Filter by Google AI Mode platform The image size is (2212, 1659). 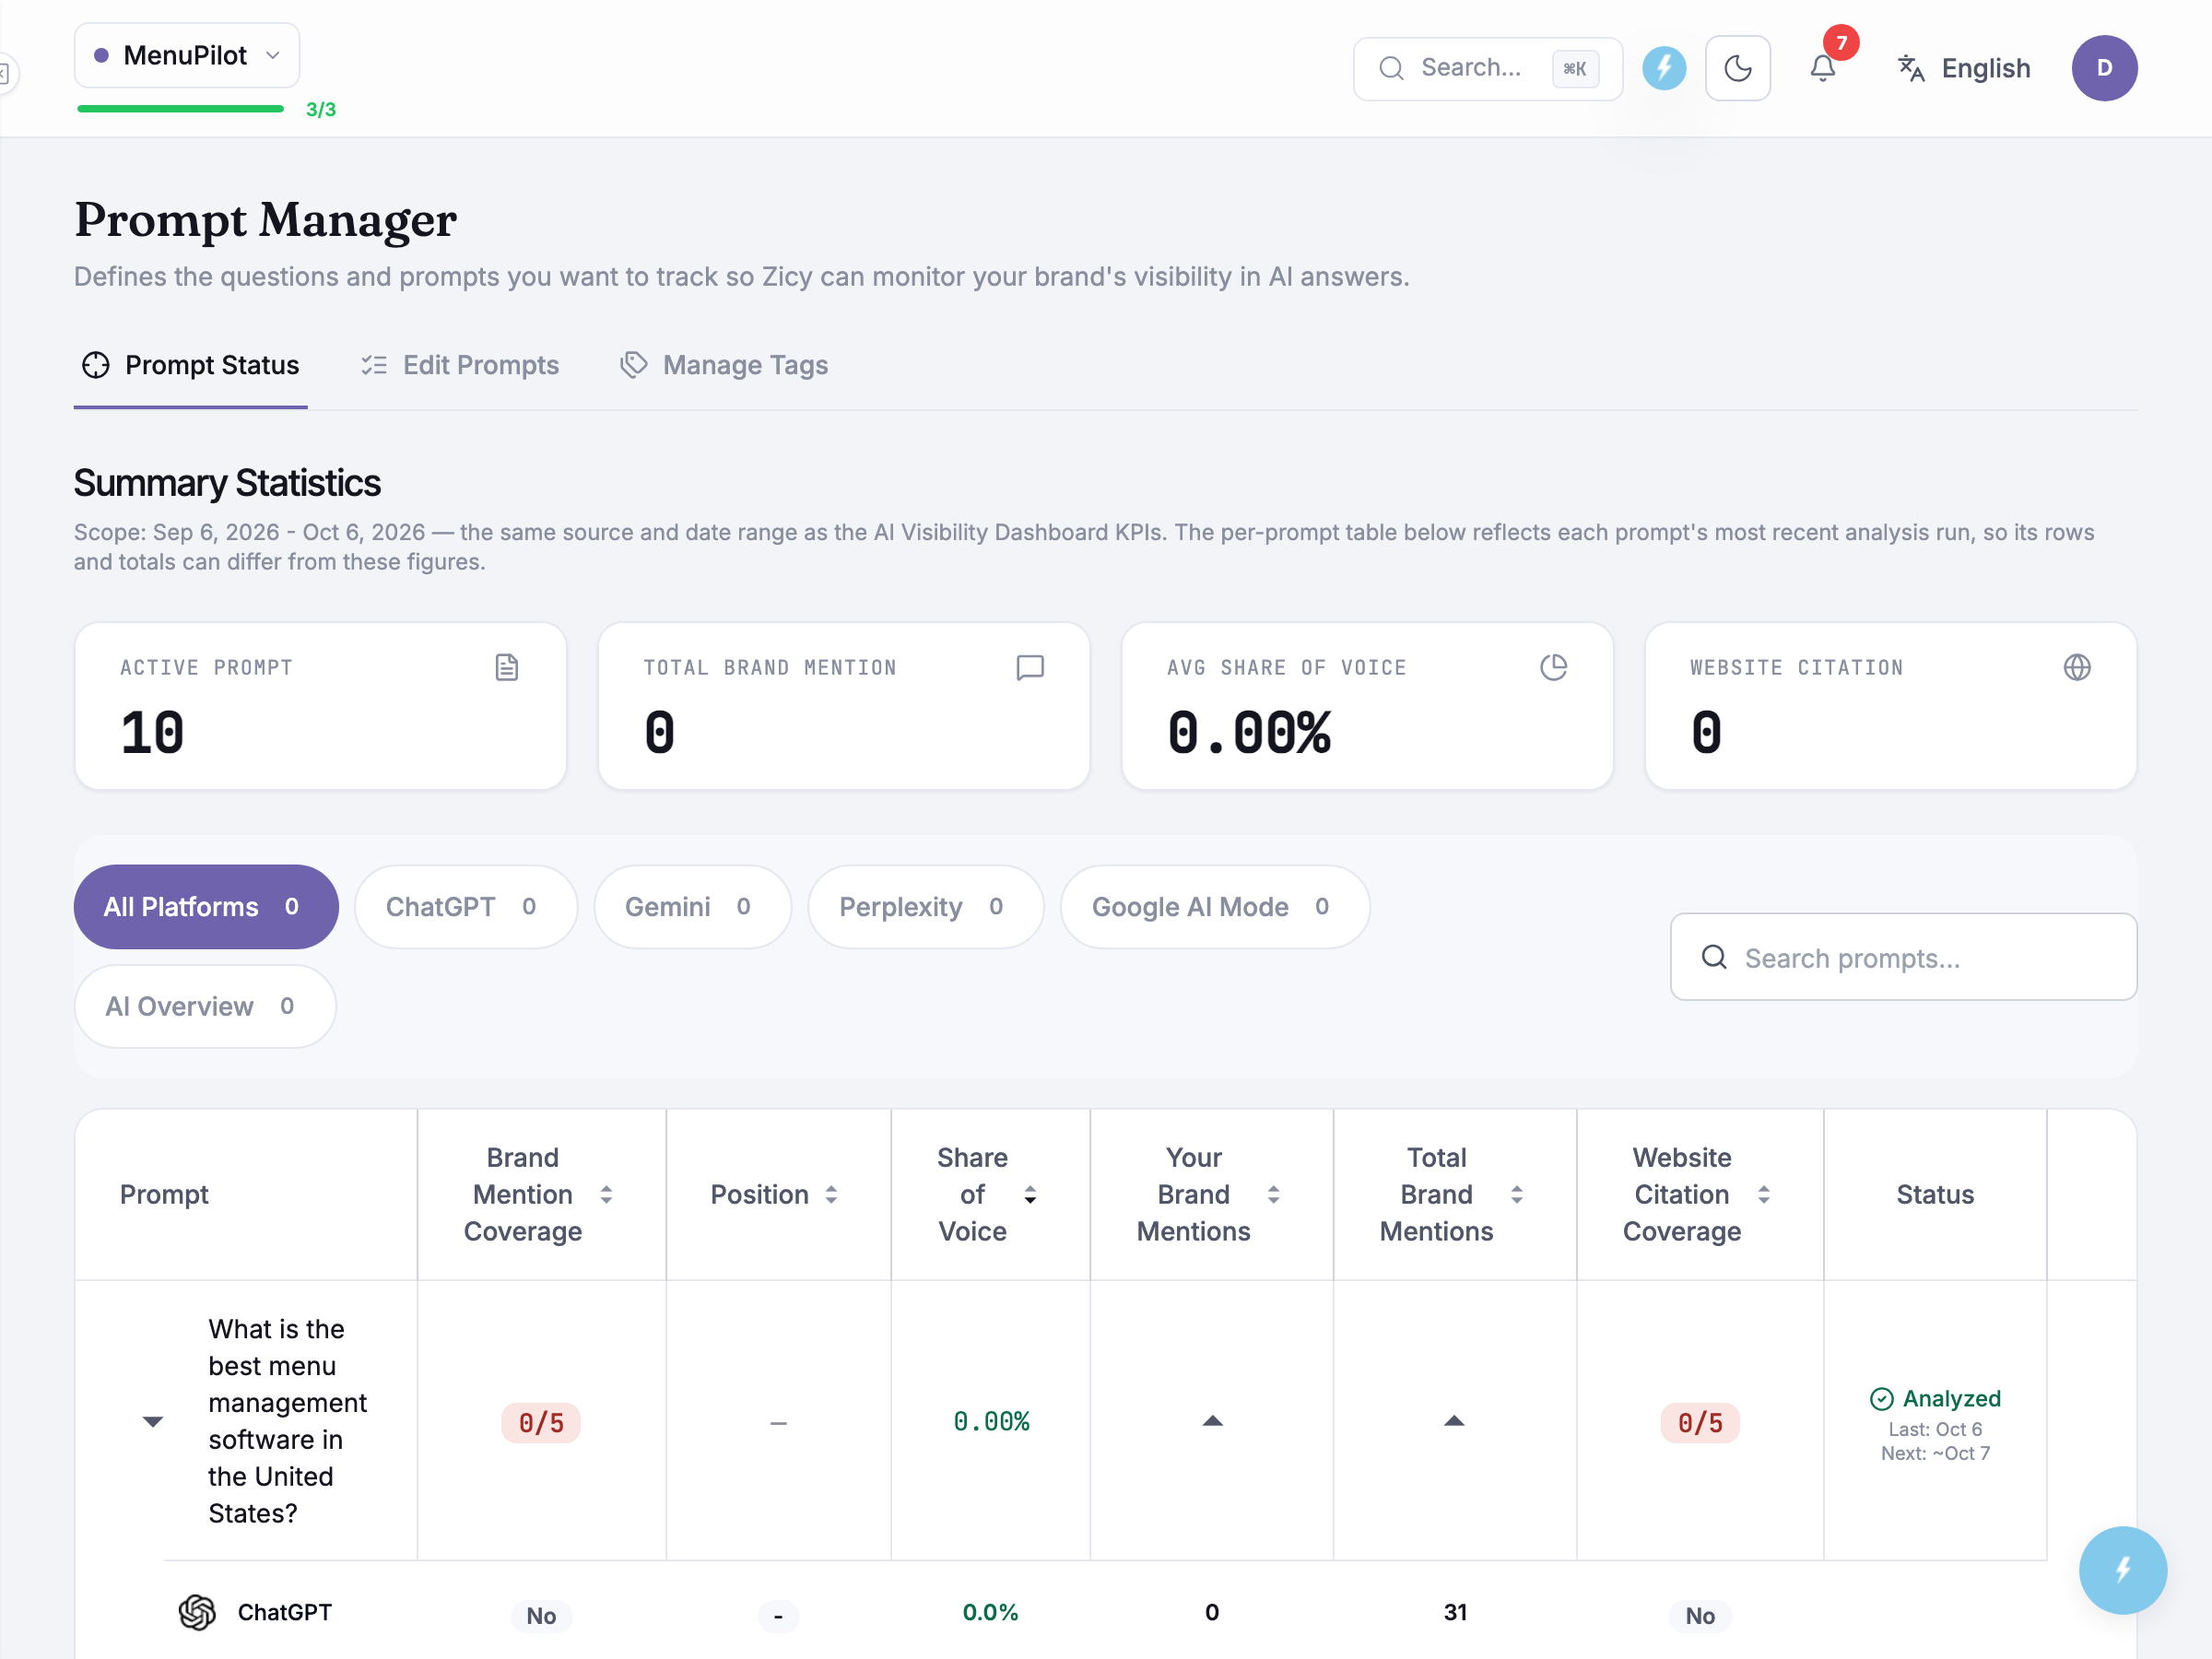click(1214, 906)
